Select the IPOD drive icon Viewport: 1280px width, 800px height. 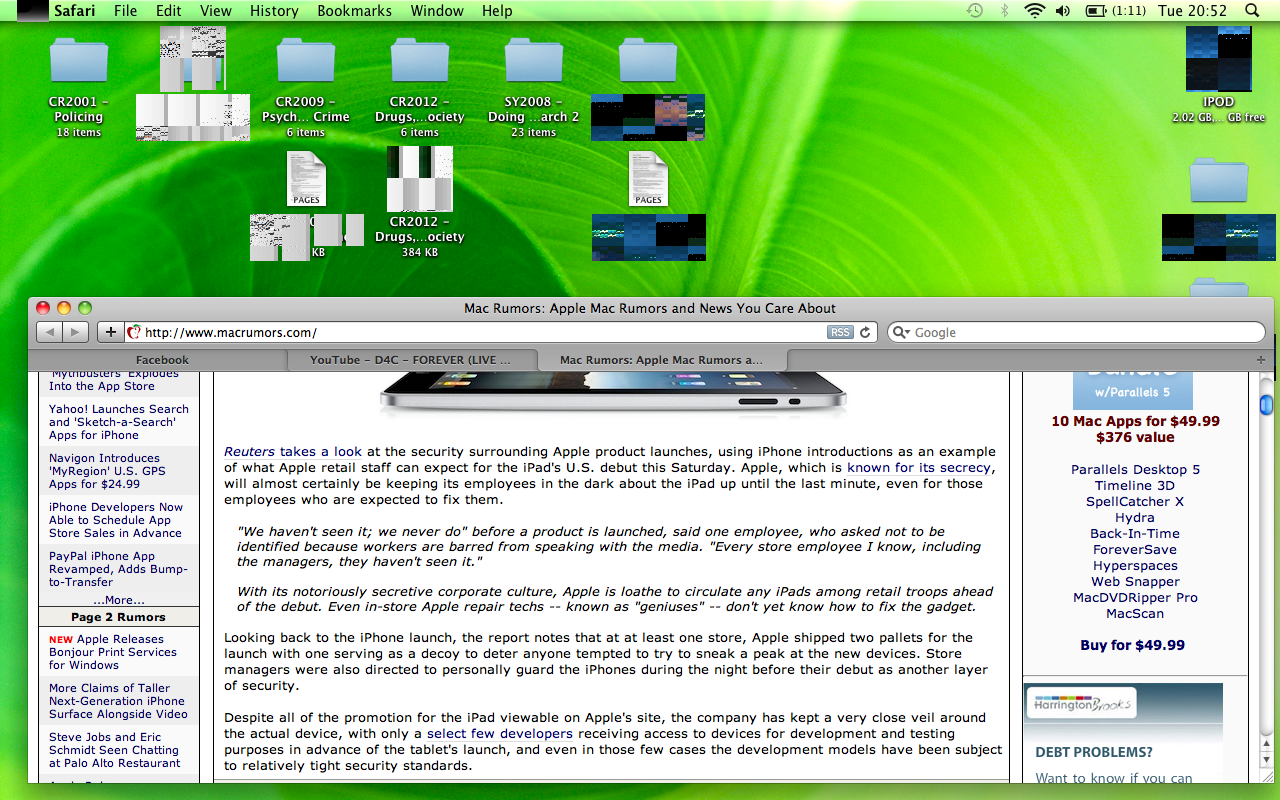click(1218, 60)
